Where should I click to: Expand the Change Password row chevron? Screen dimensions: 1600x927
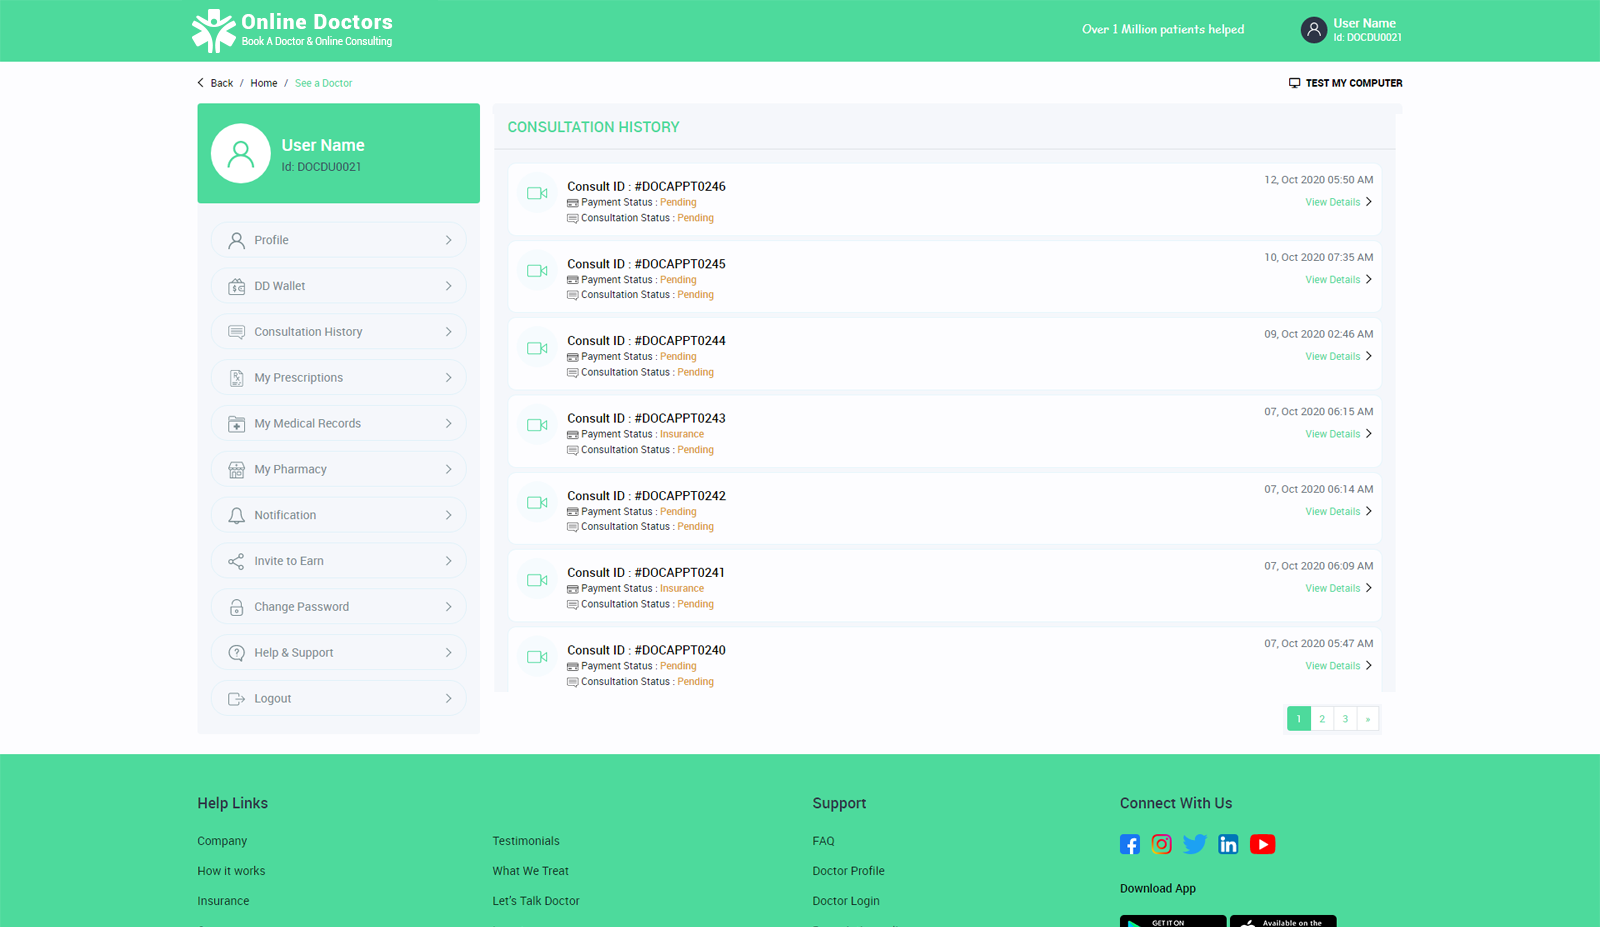point(448,607)
